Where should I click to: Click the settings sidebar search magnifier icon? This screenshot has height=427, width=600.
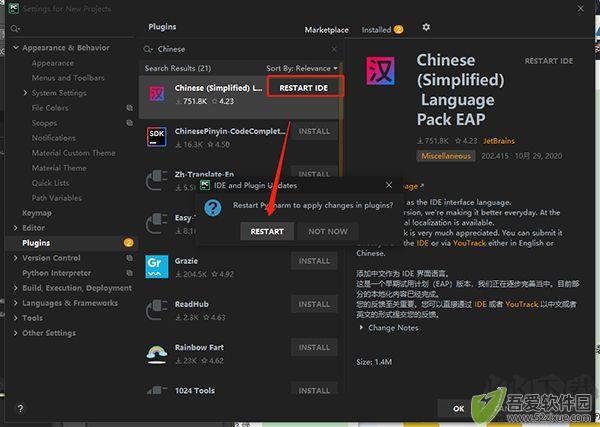(15, 29)
